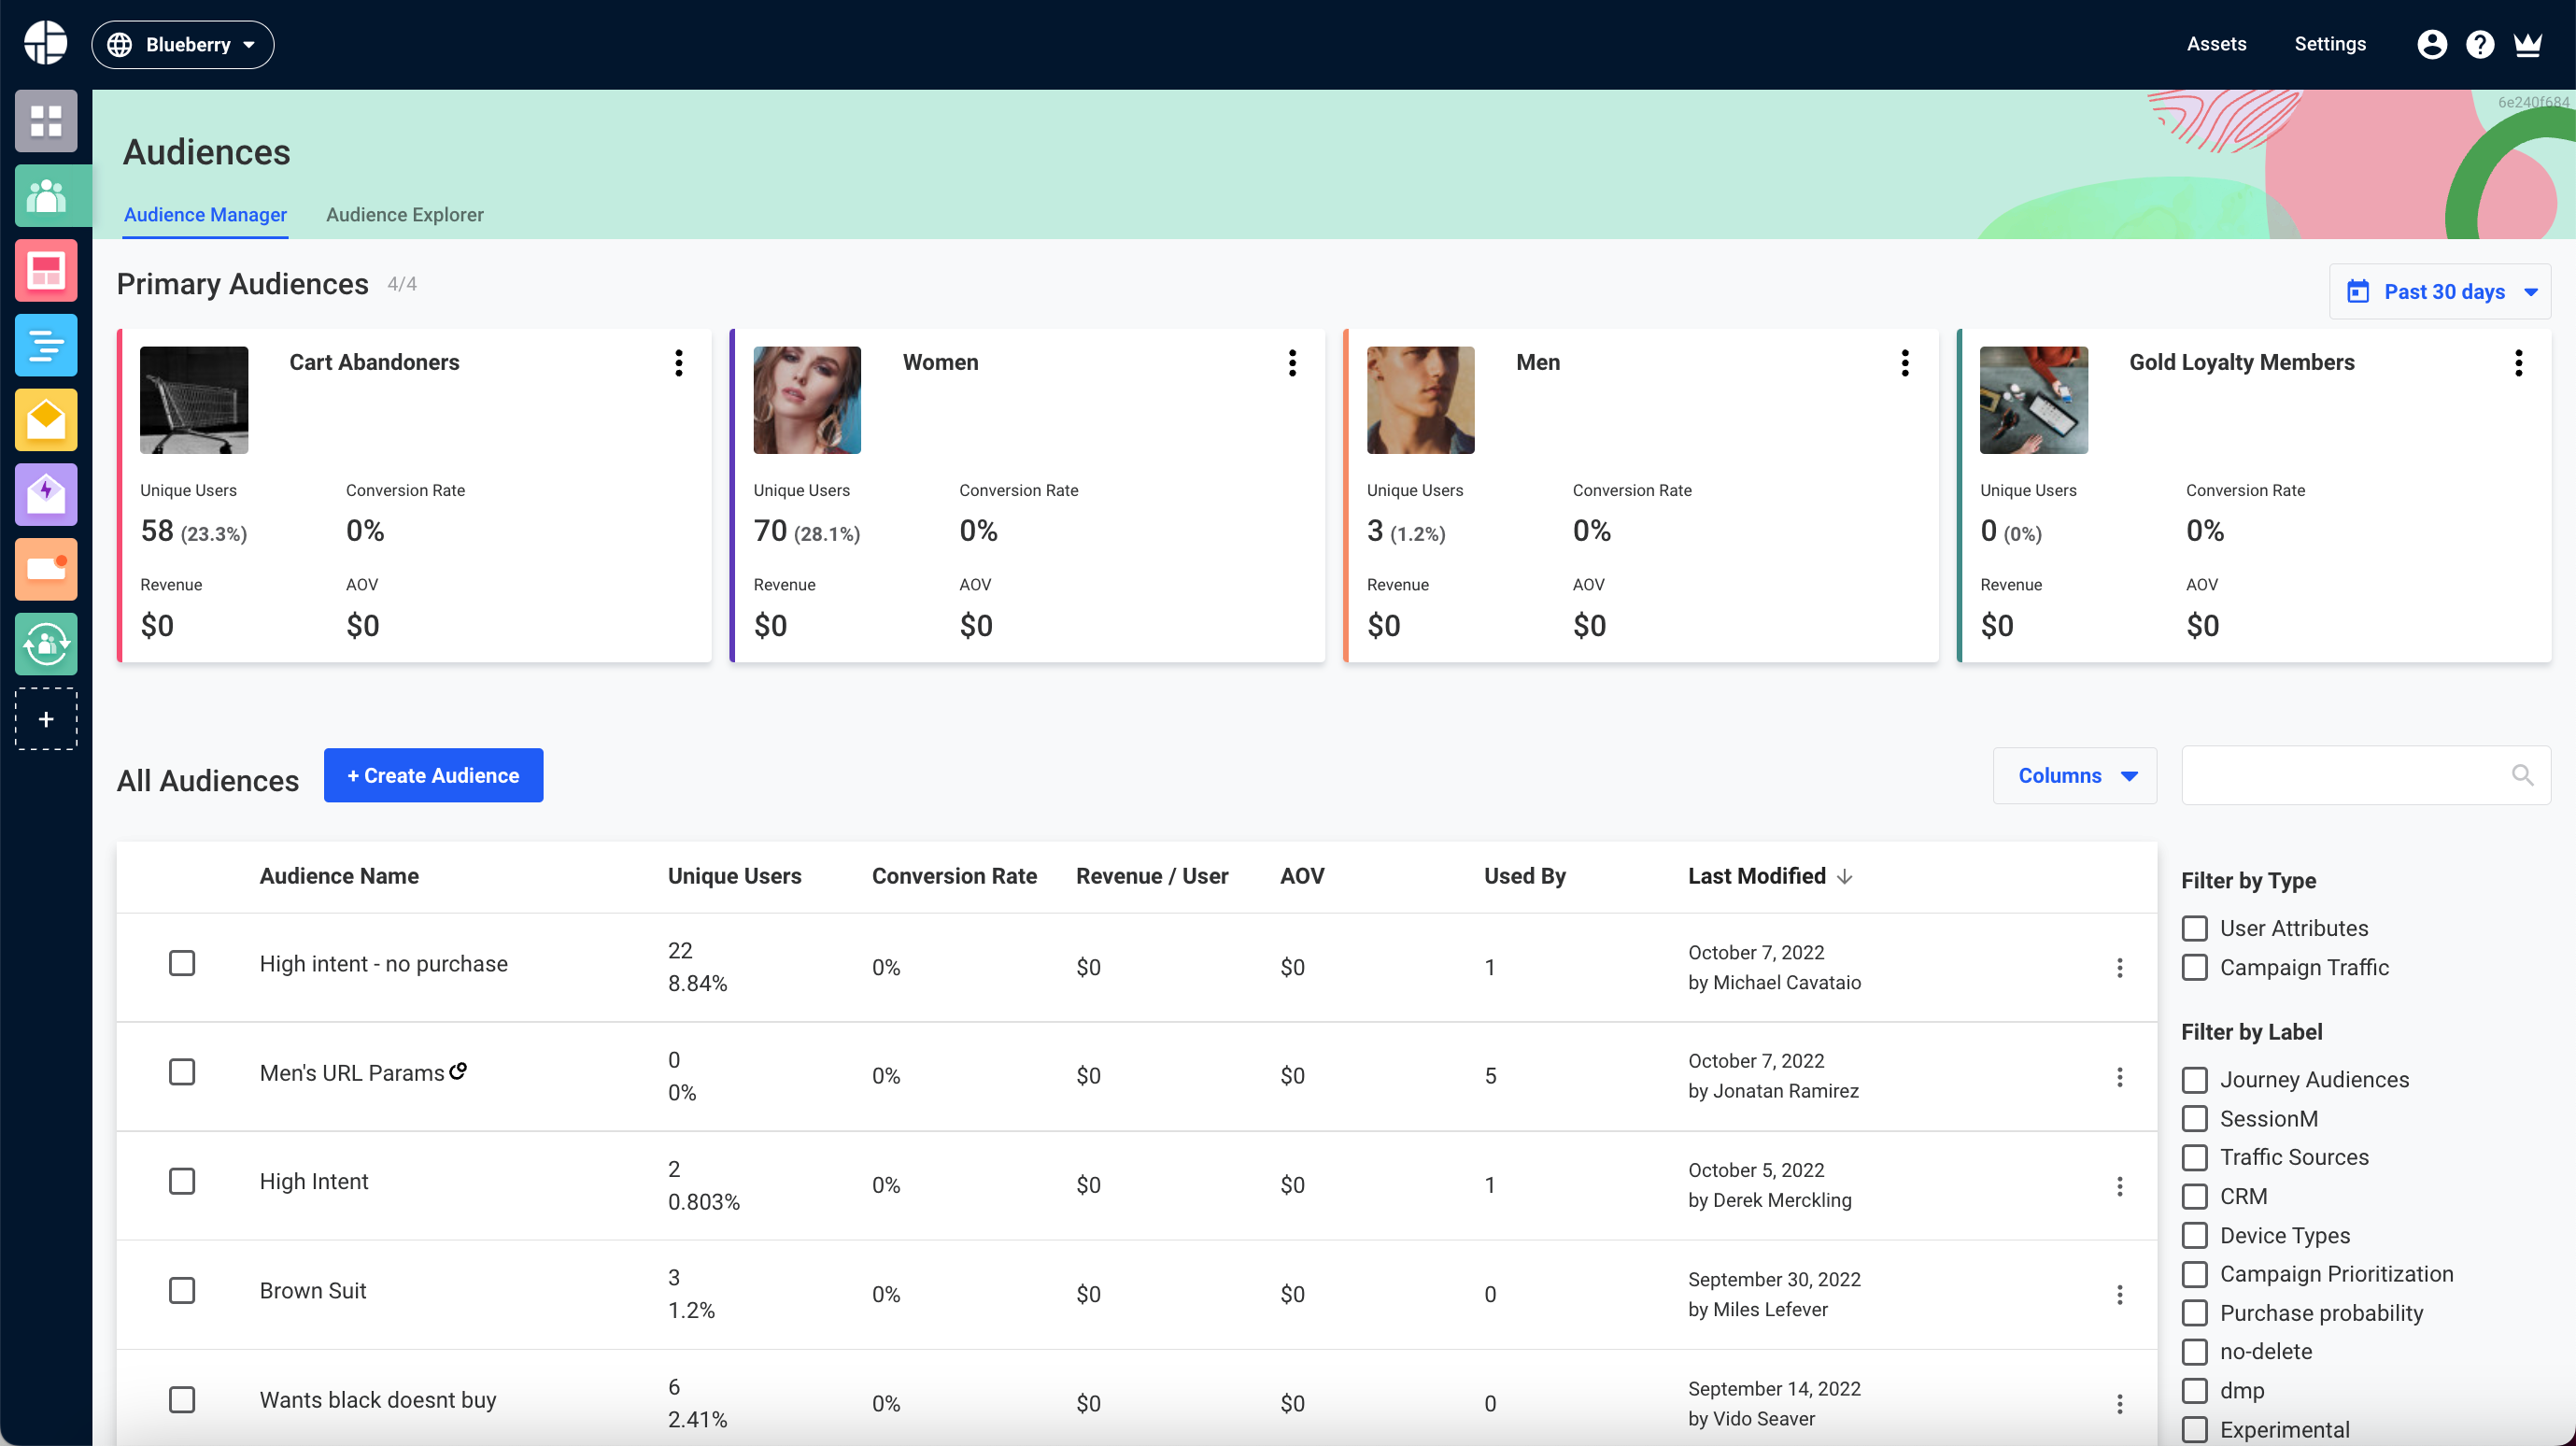Check the no-delete label filter
This screenshot has width=2576, height=1446.
coord(2195,1352)
